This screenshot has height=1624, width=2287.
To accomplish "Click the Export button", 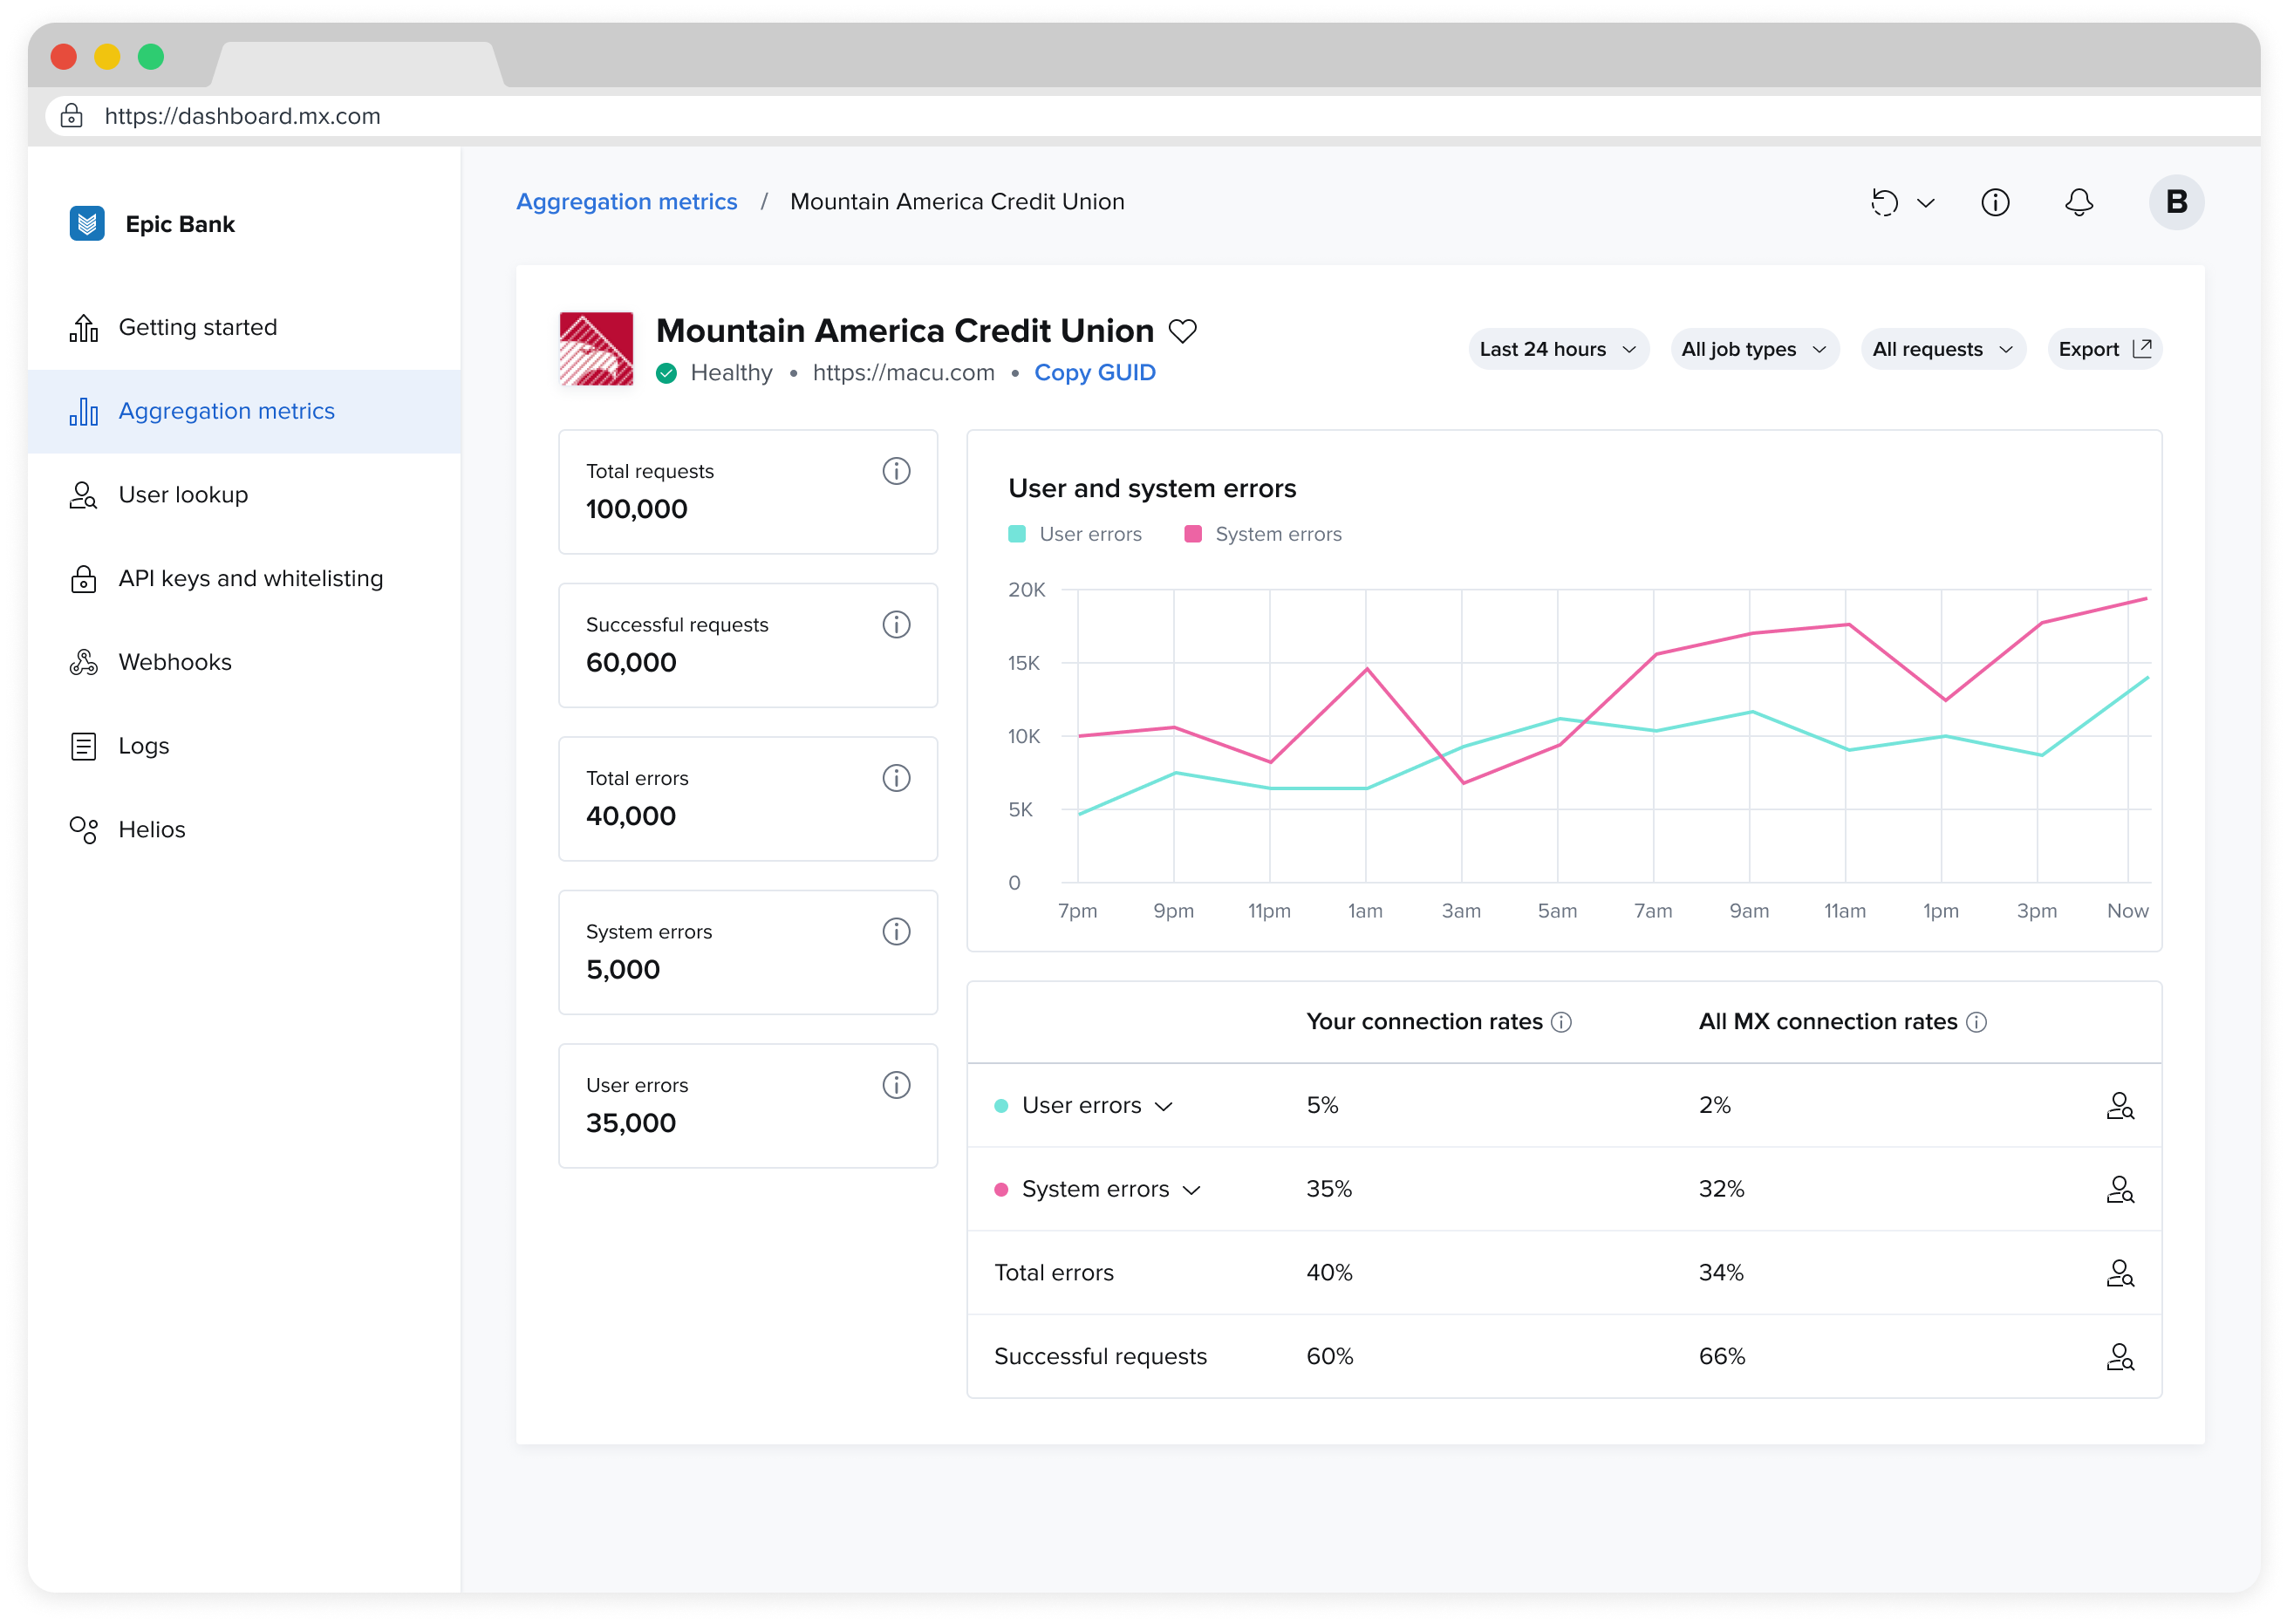I will pyautogui.click(x=2103, y=349).
